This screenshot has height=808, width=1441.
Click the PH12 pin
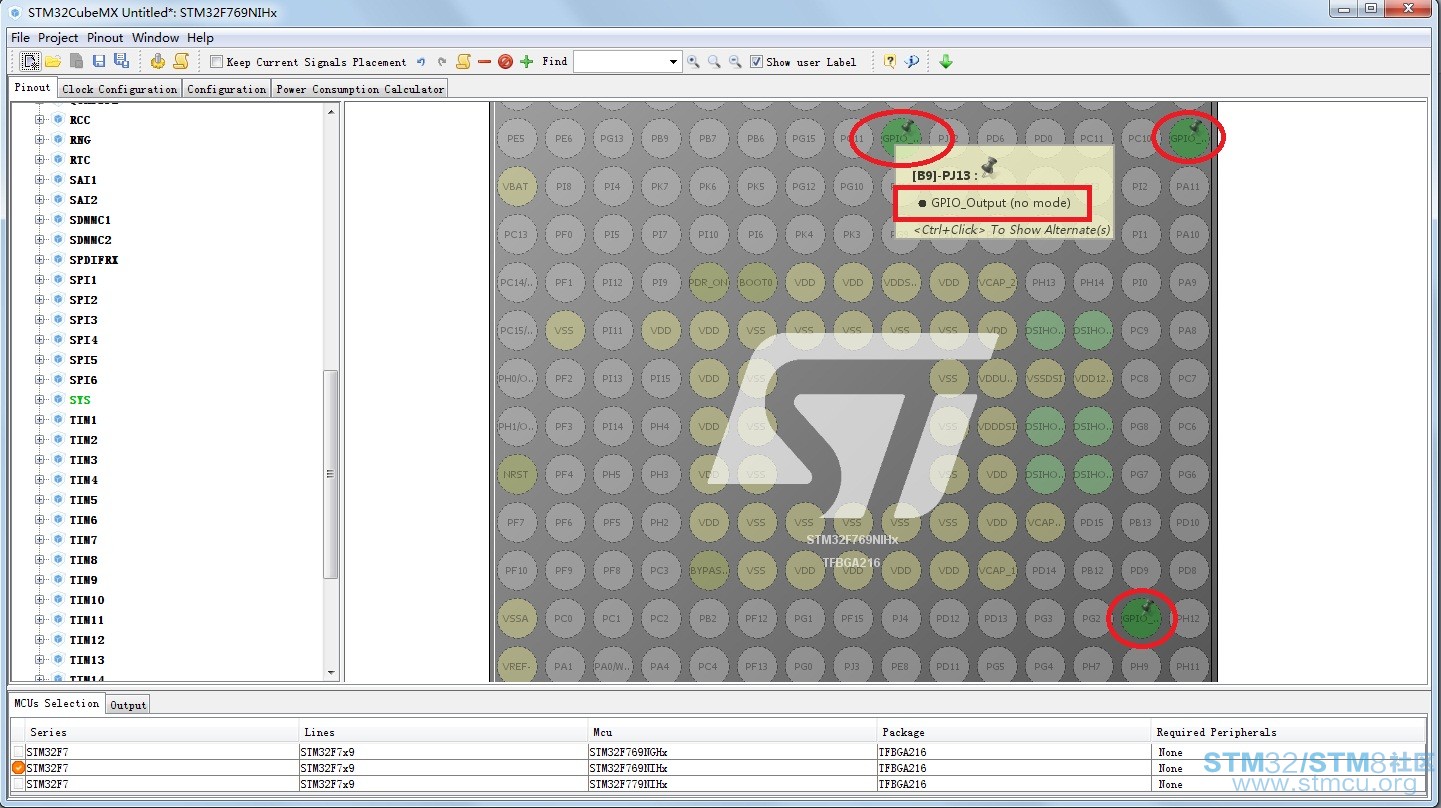[x=1187, y=618]
